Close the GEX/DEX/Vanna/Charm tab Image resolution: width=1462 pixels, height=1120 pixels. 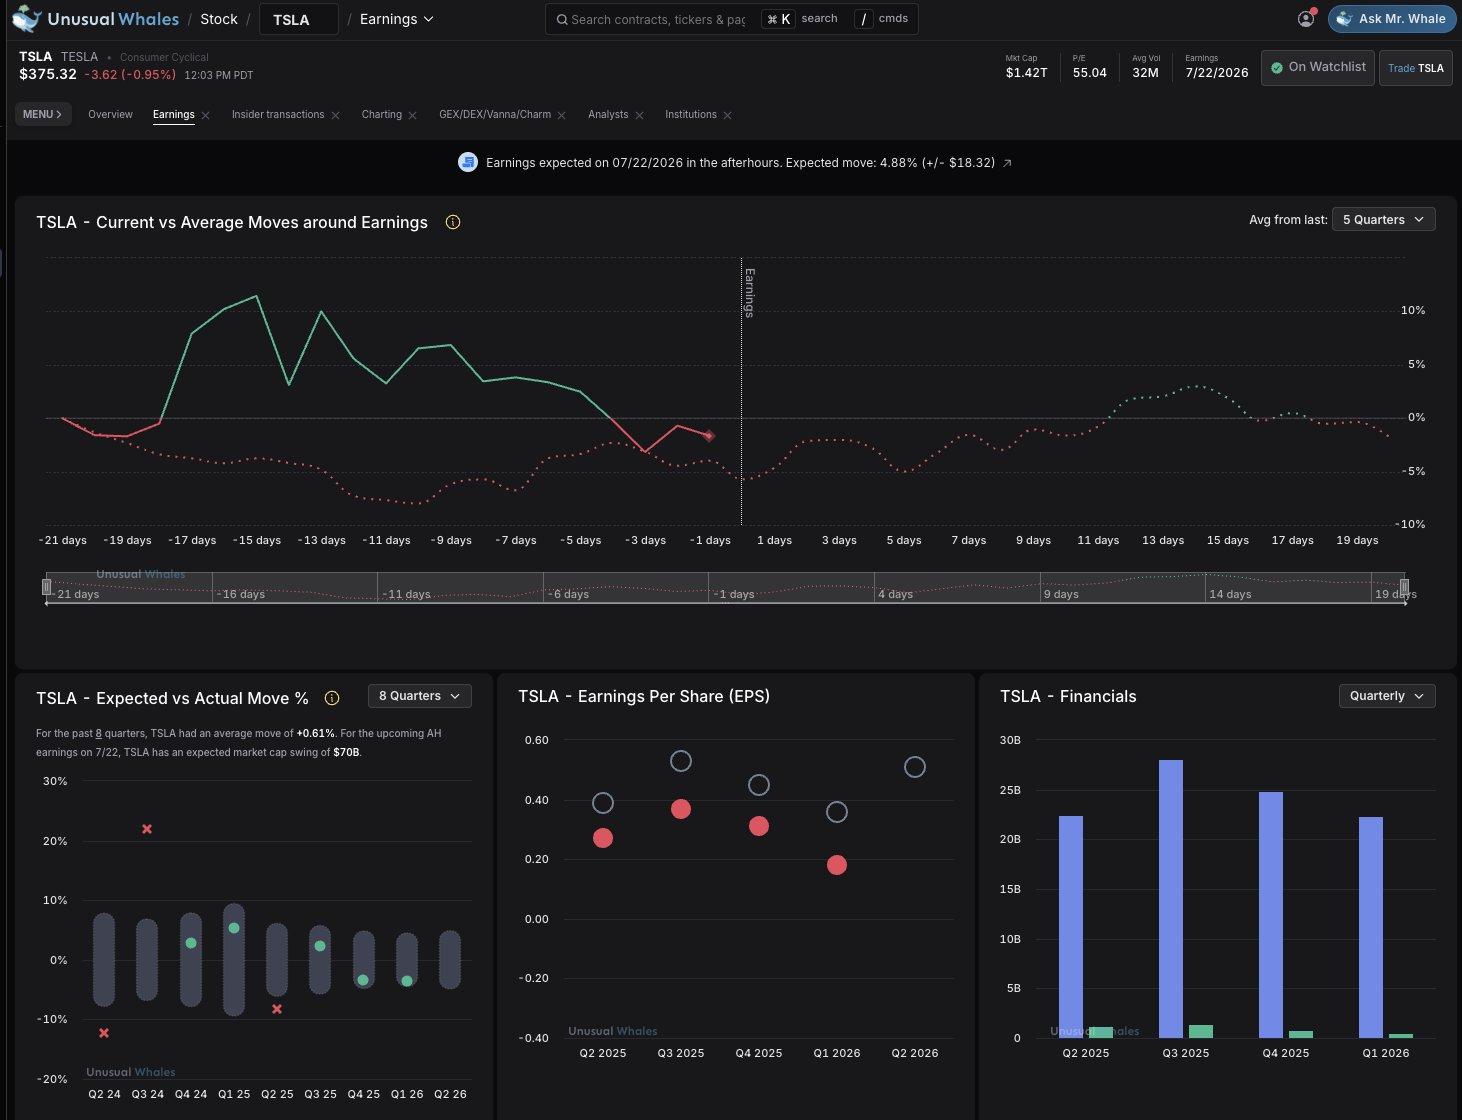[x=562, y=115]
